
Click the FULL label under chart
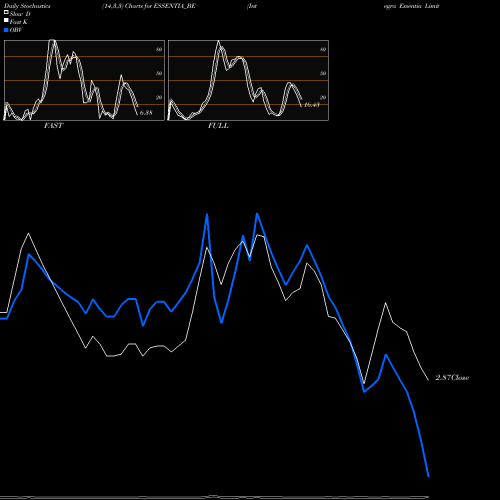click(x=218, y=126)
